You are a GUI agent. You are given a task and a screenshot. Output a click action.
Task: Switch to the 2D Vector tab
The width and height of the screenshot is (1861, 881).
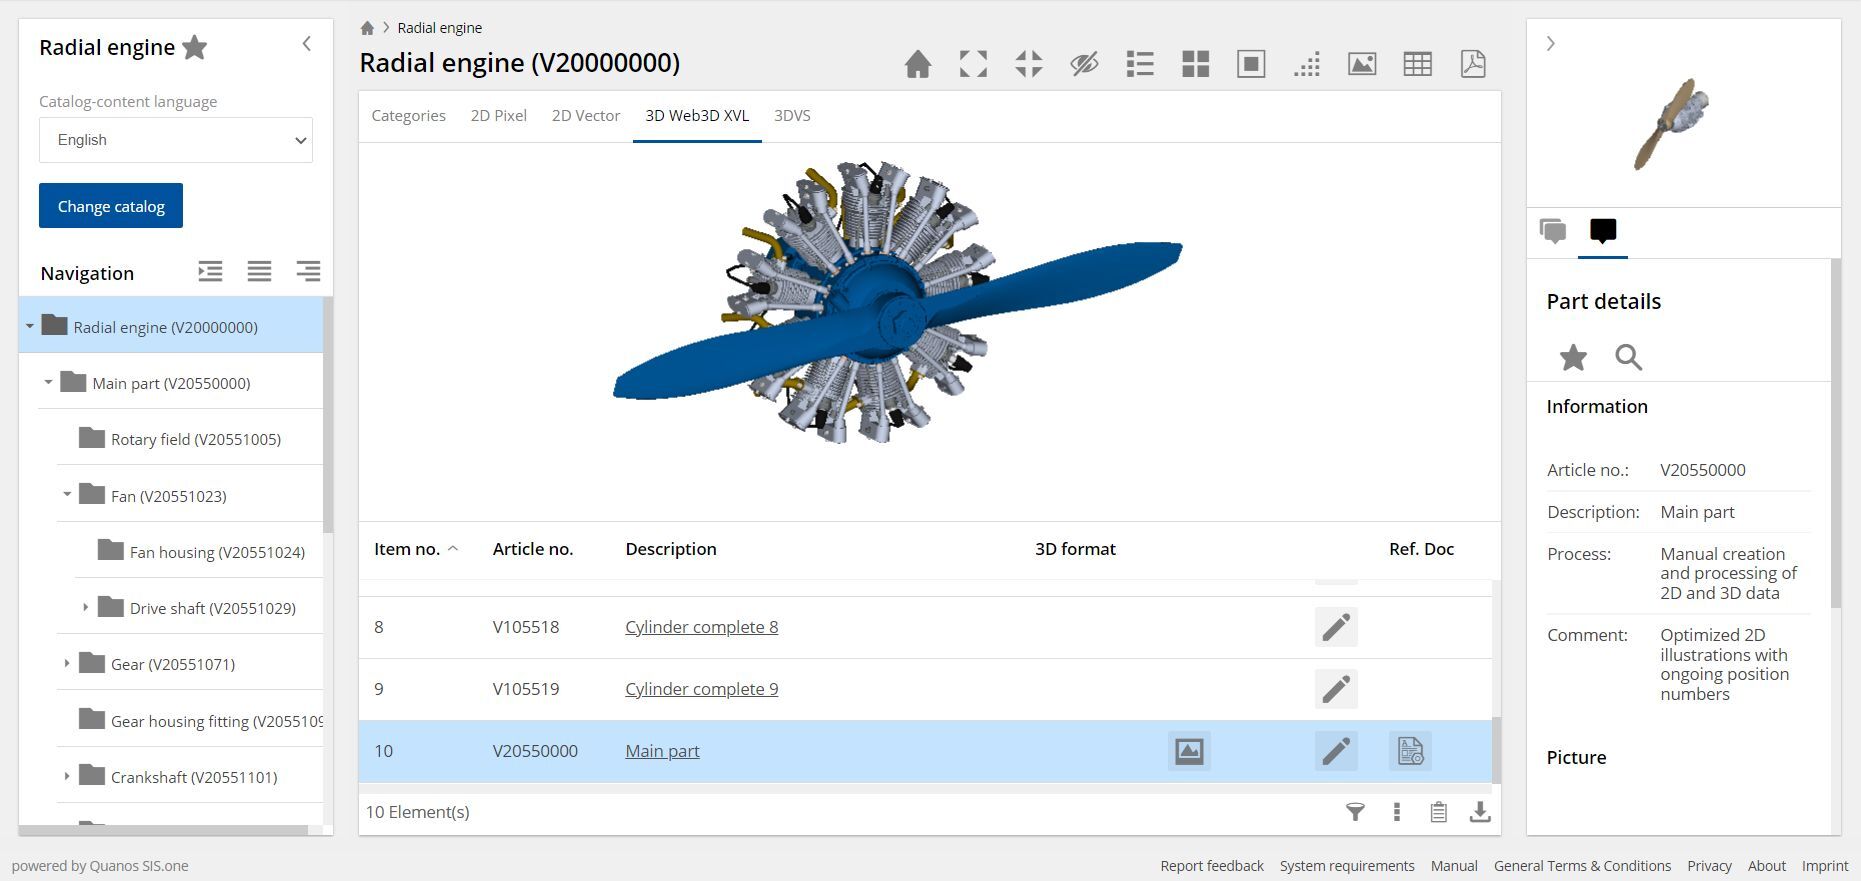586,116
